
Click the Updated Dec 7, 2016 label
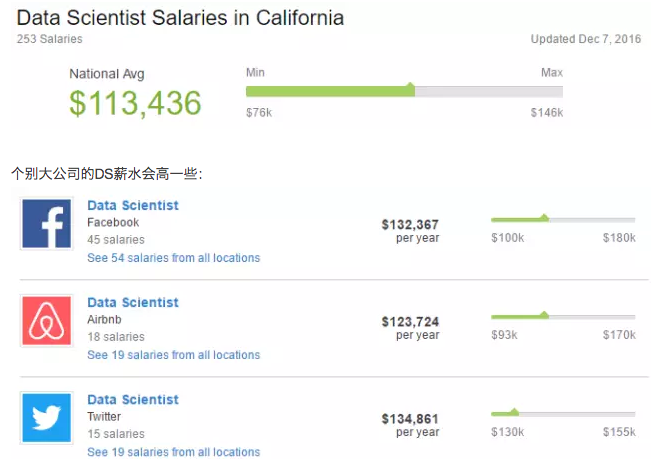coord(586,39)
